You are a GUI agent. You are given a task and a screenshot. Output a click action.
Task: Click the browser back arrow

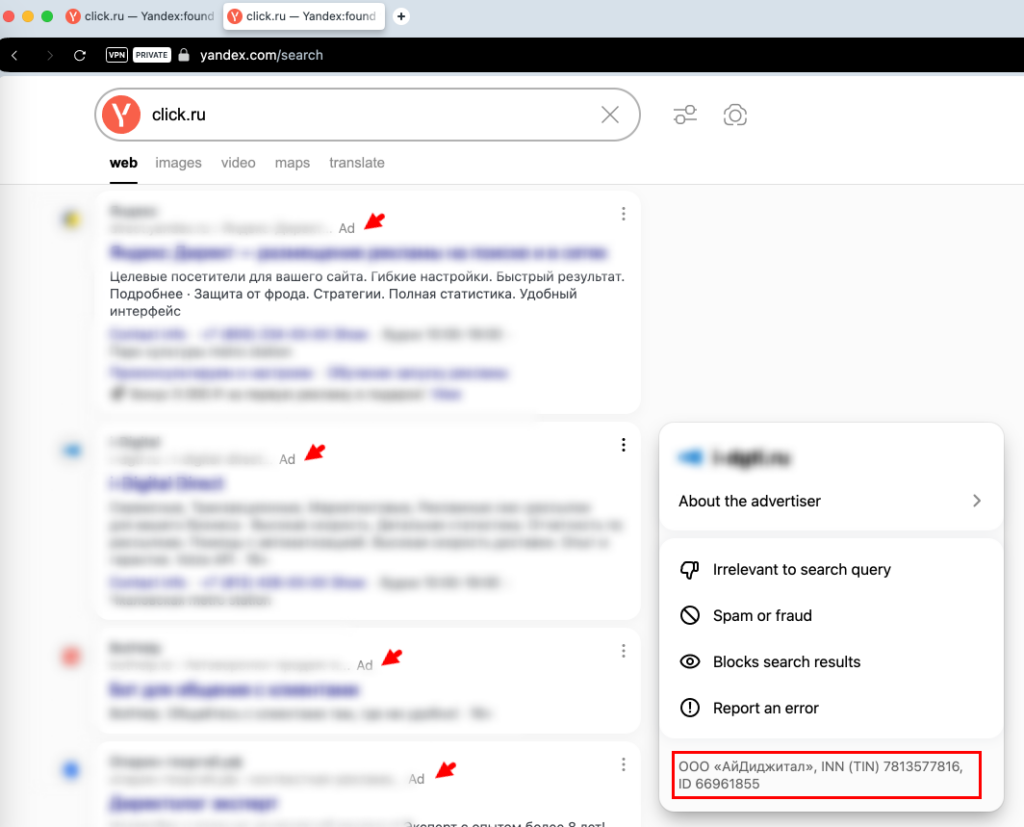(15, 56)
